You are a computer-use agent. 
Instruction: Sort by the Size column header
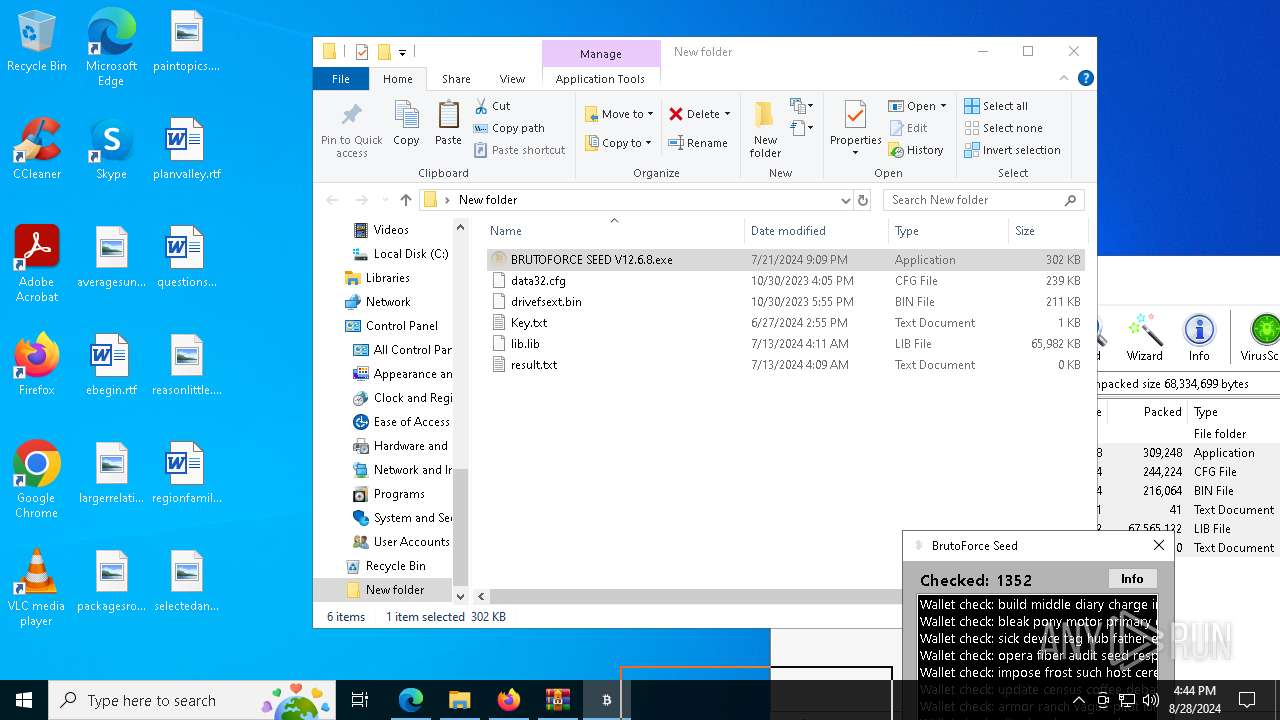[1046, 231]
